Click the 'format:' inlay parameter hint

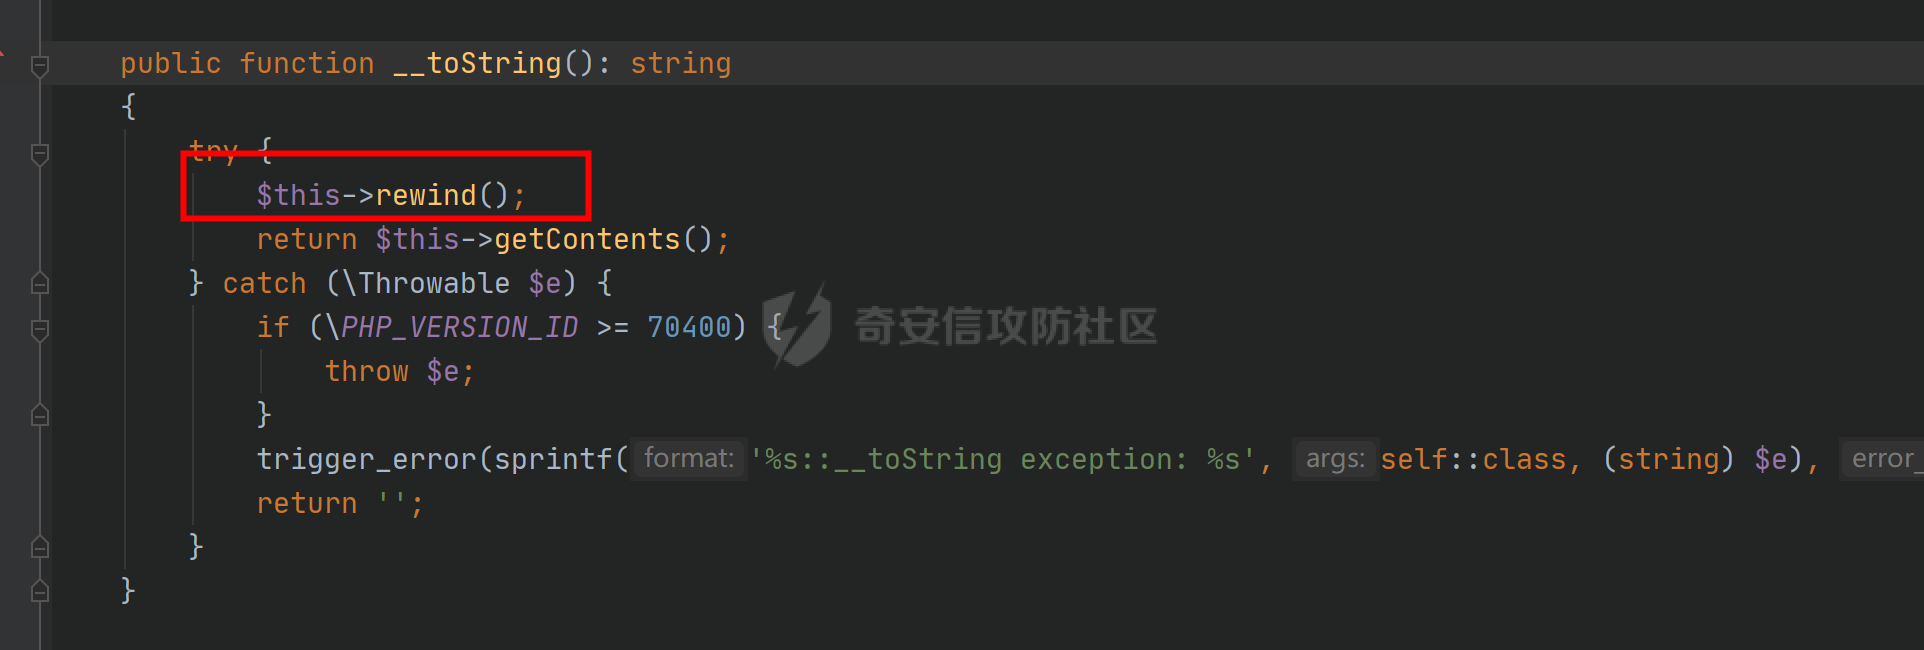(689, 459)
